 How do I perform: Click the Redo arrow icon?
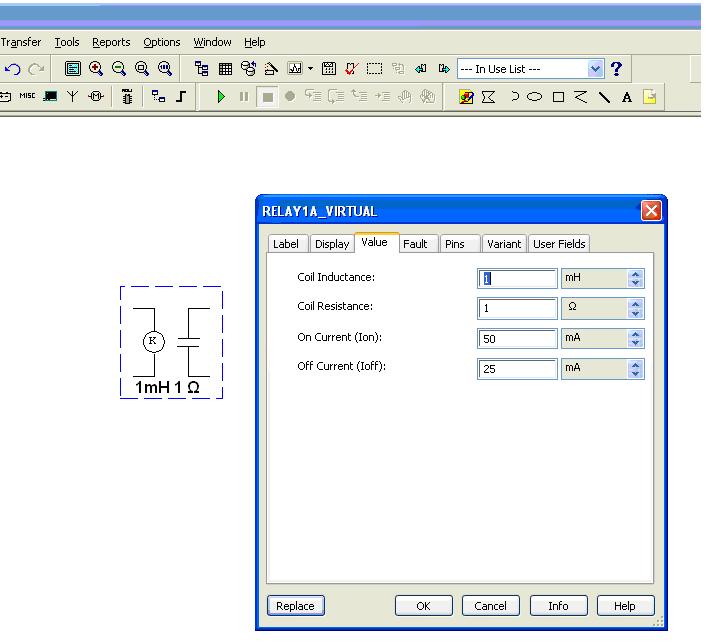(x=36, y=69)
